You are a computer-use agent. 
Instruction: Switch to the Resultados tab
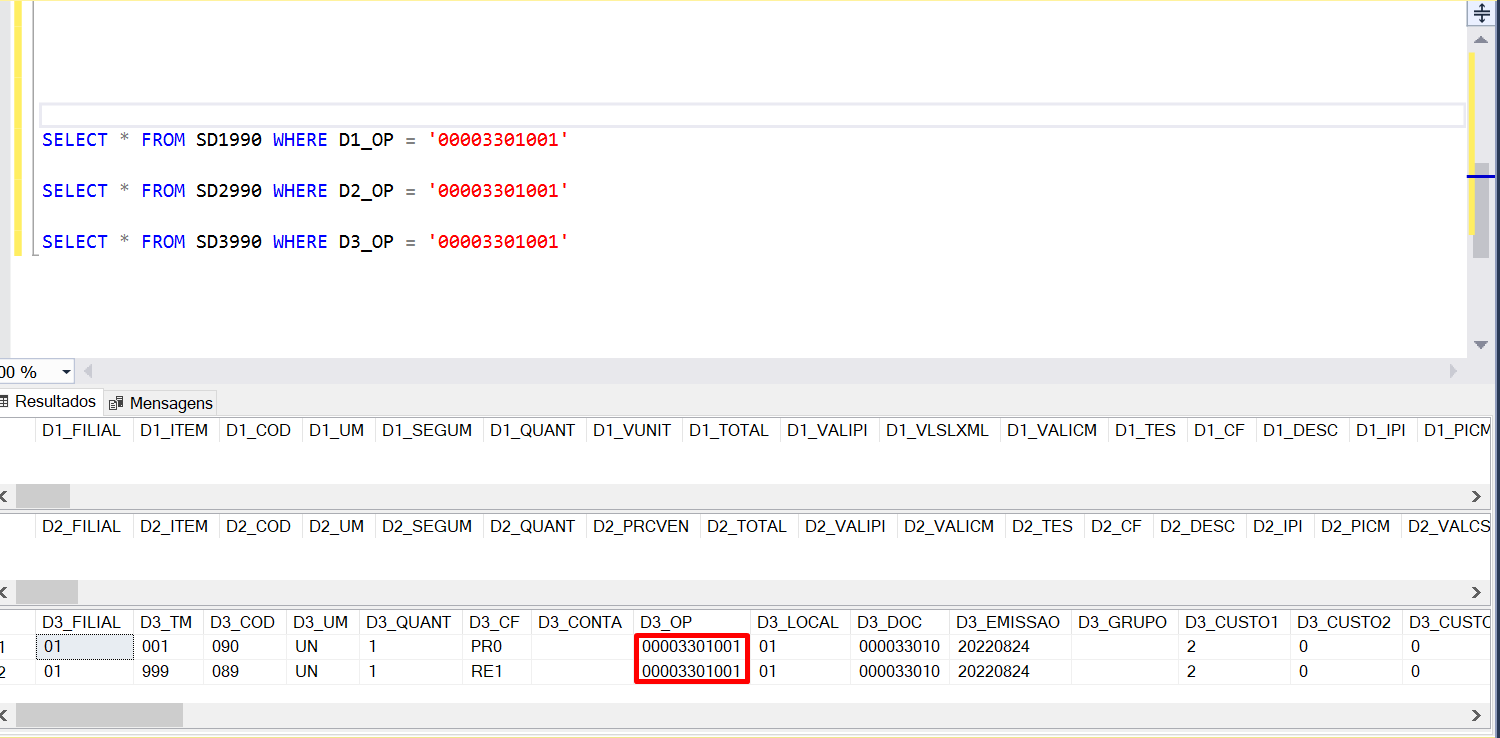click(50, 401)
